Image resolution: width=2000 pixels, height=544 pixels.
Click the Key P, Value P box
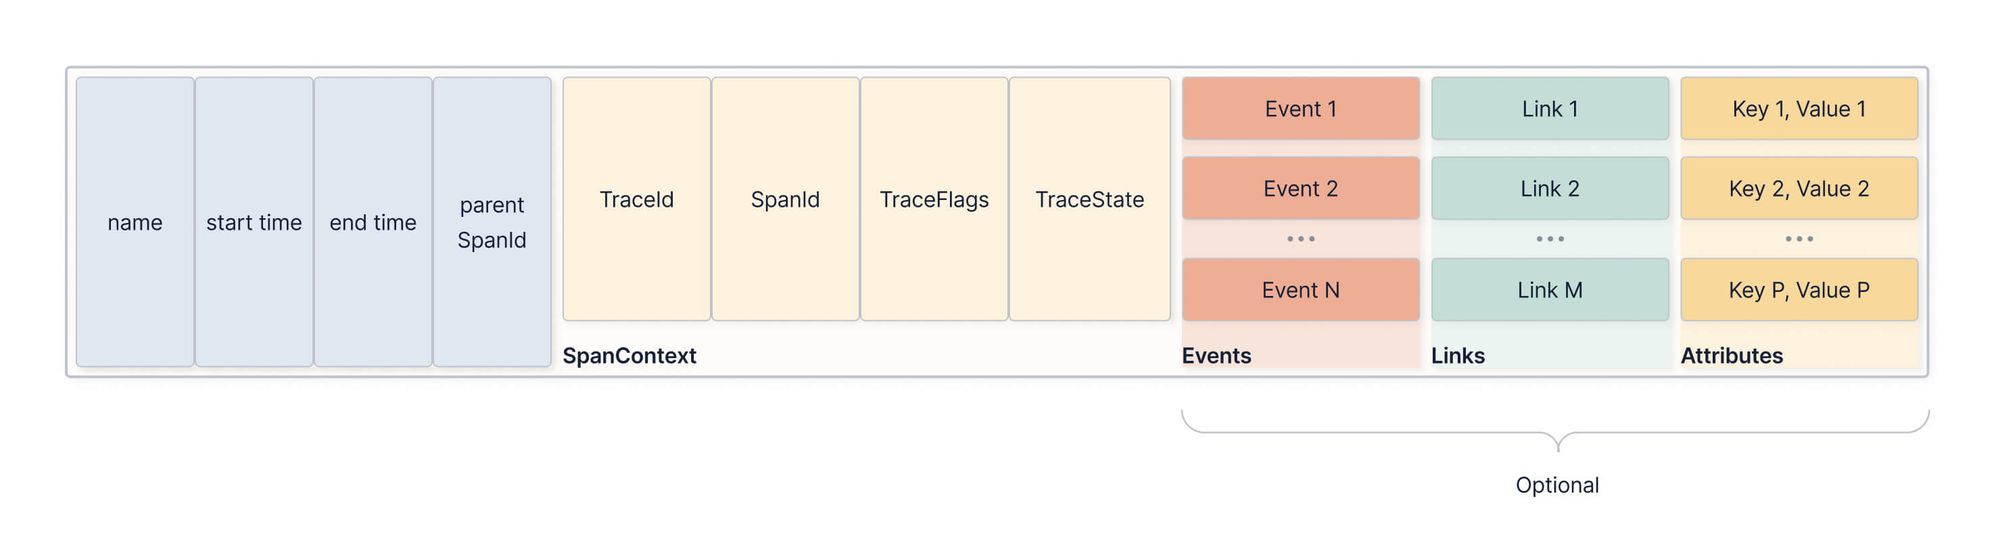point(1799,290)
